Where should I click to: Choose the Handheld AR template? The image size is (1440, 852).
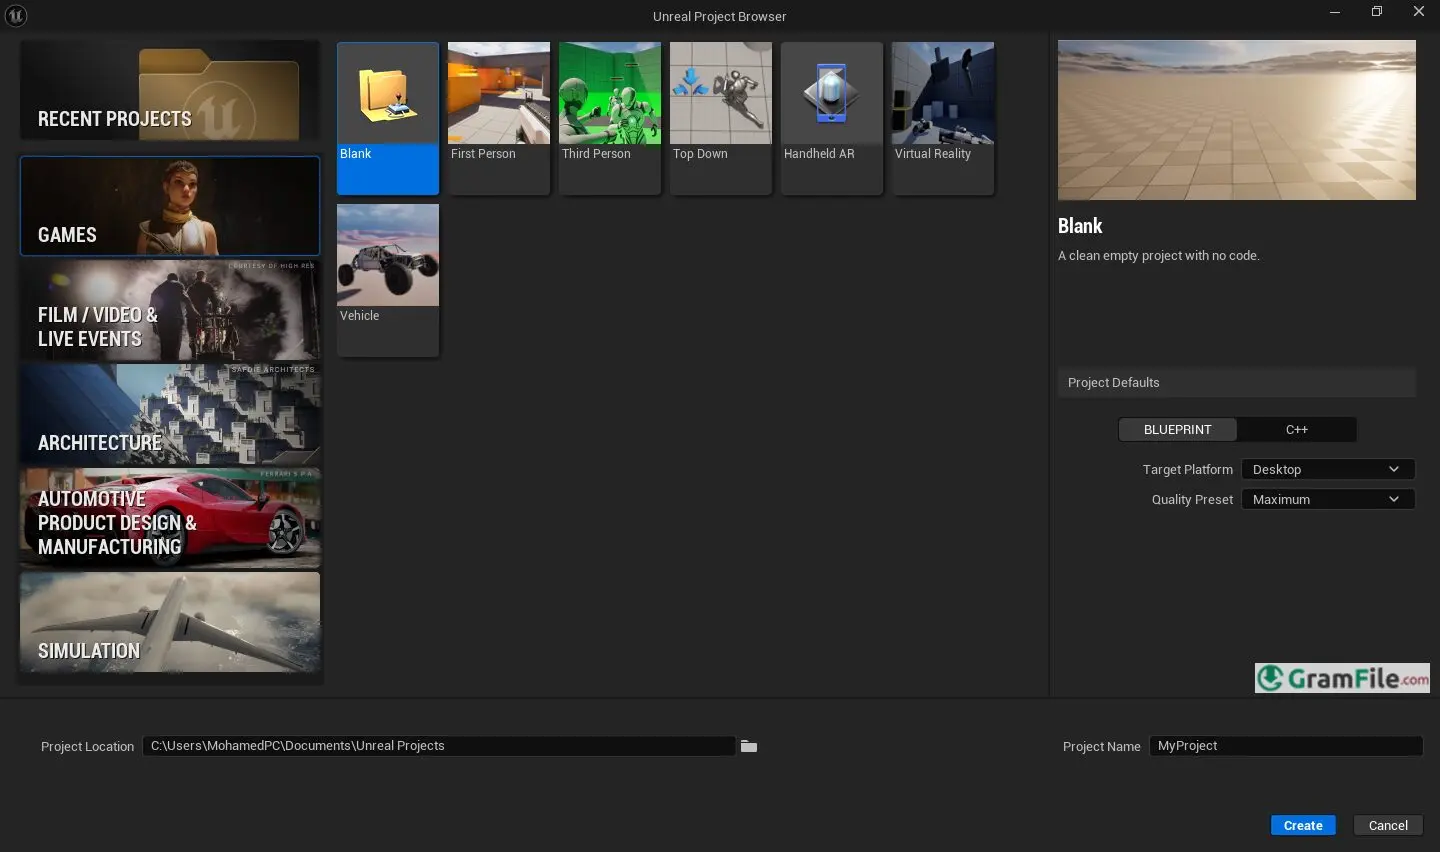(x=832, y=118)
